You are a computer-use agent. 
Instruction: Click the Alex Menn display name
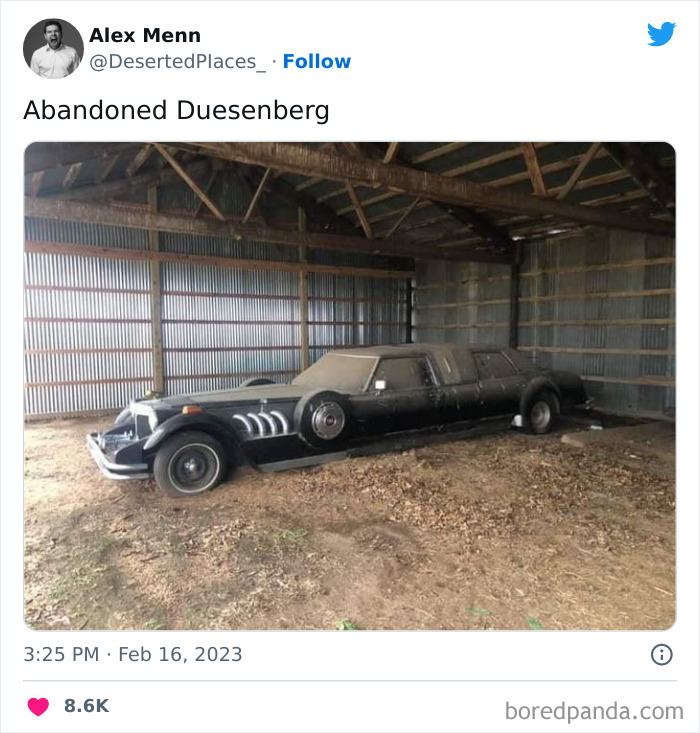click(145, 36)
